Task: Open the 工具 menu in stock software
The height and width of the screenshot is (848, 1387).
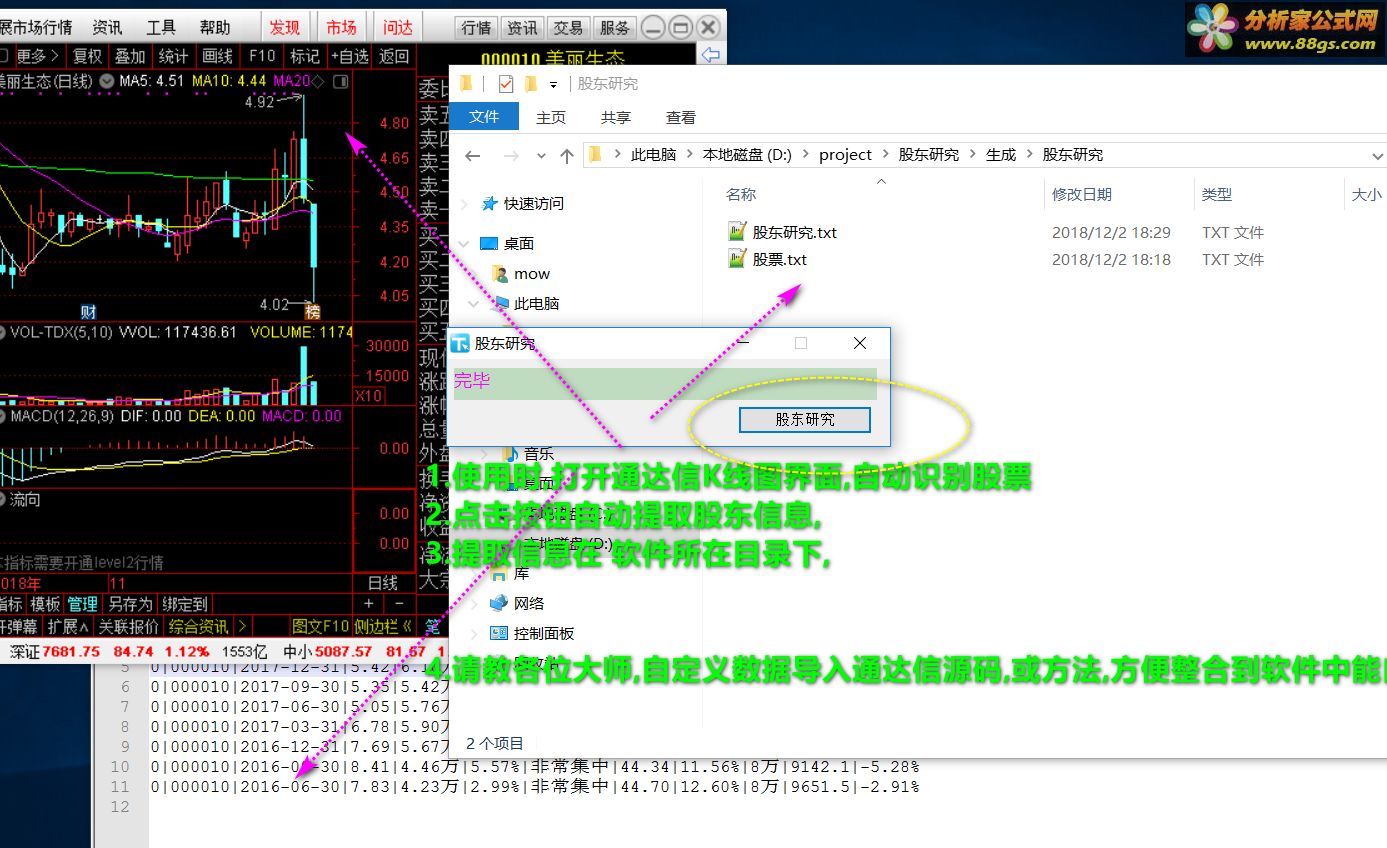Action: [161, 27]
